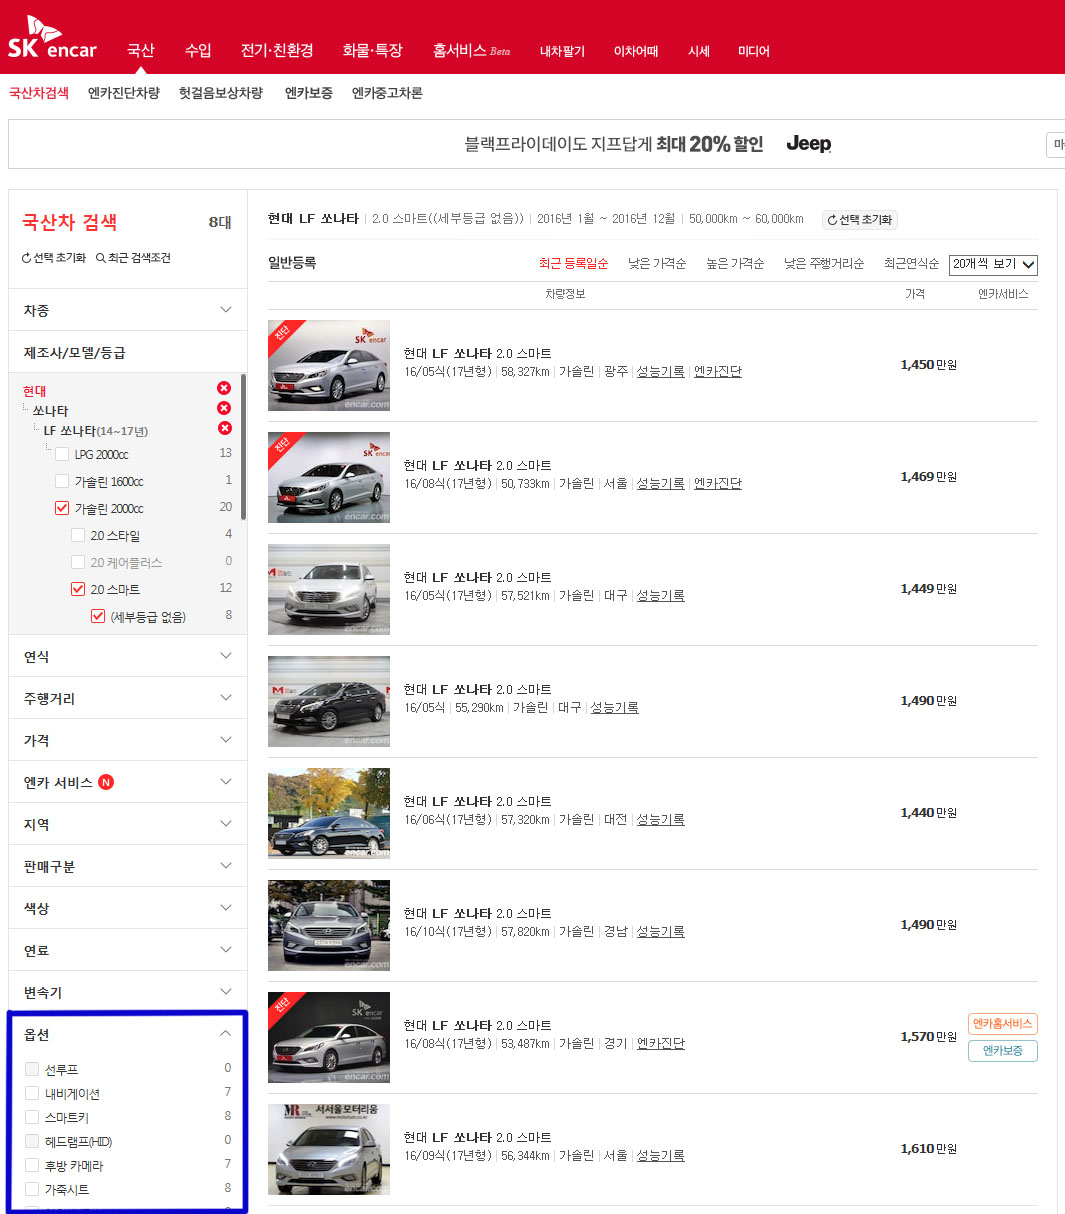The image size is (1065, 1214).
Task: Select the 국산차검색 submenu tab
Action: pyautogui.click(x=39, y=93)
